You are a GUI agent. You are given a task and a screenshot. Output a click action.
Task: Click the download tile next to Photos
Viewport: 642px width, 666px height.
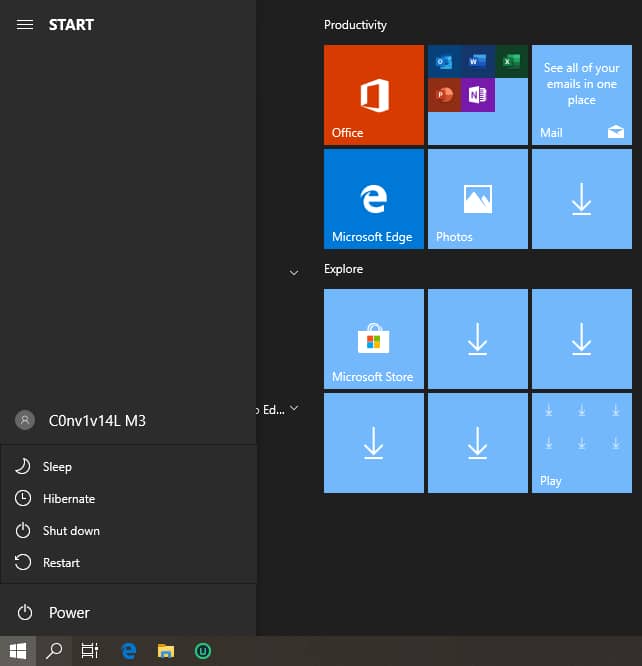[582, 199]
